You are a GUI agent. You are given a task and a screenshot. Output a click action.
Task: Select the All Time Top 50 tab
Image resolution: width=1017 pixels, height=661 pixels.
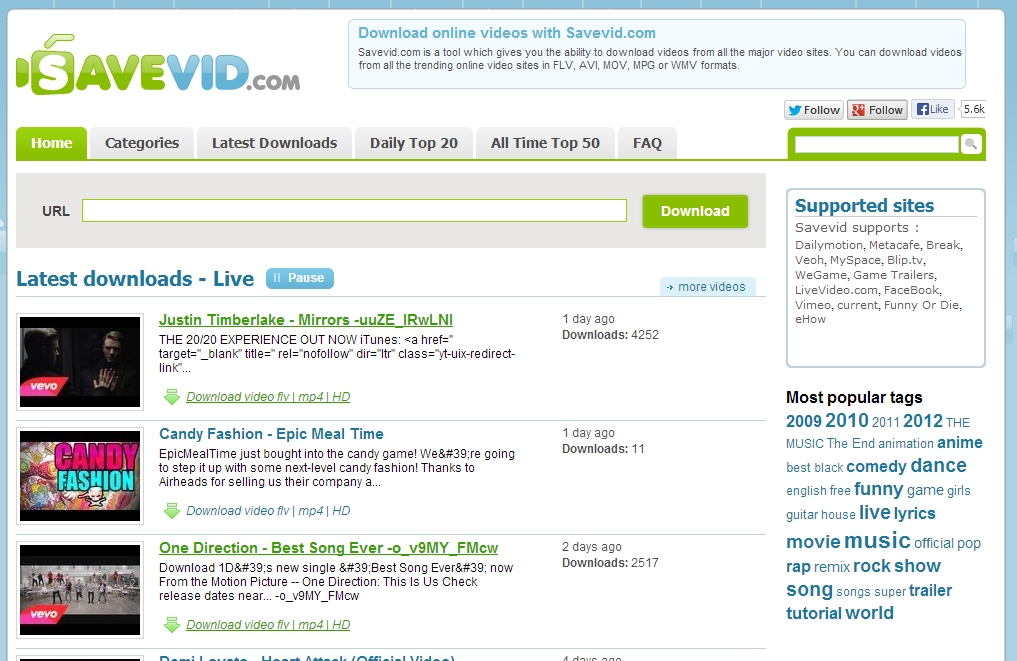[544, 143]
